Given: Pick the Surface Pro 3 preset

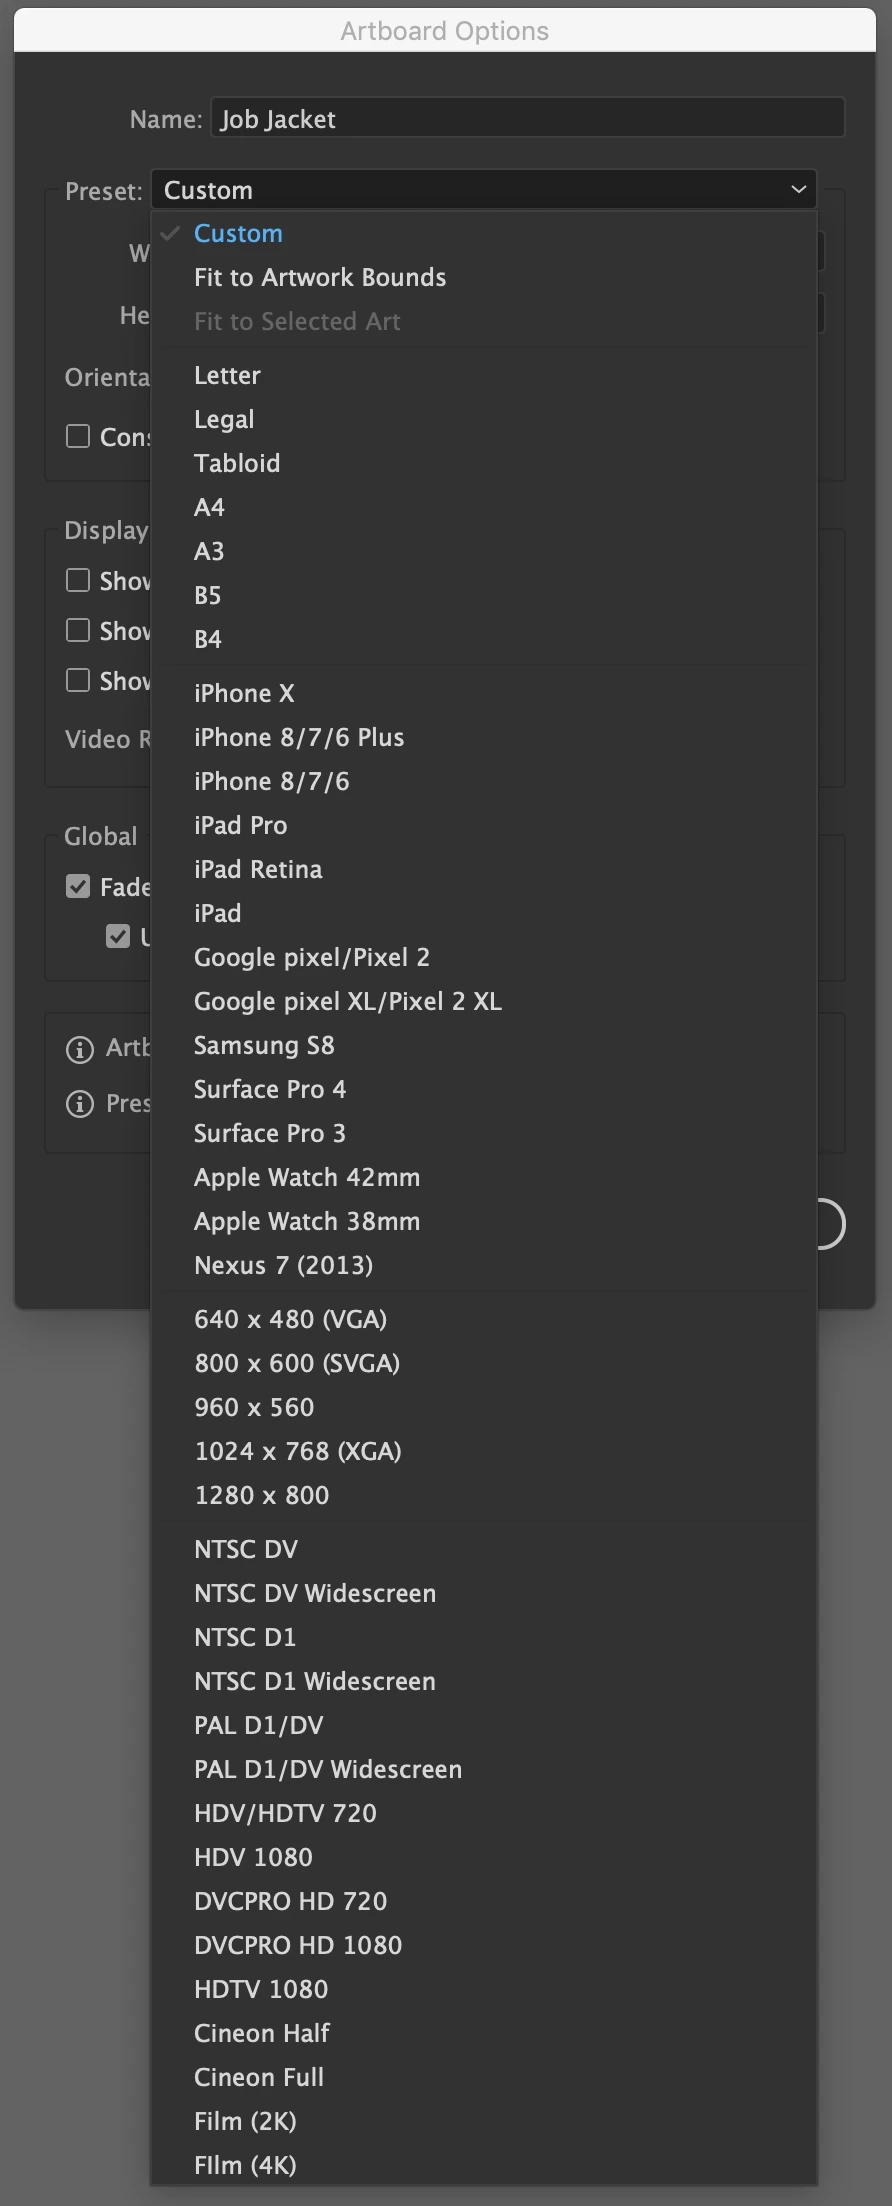Looking at the screenshot, I should [484, 1133].
